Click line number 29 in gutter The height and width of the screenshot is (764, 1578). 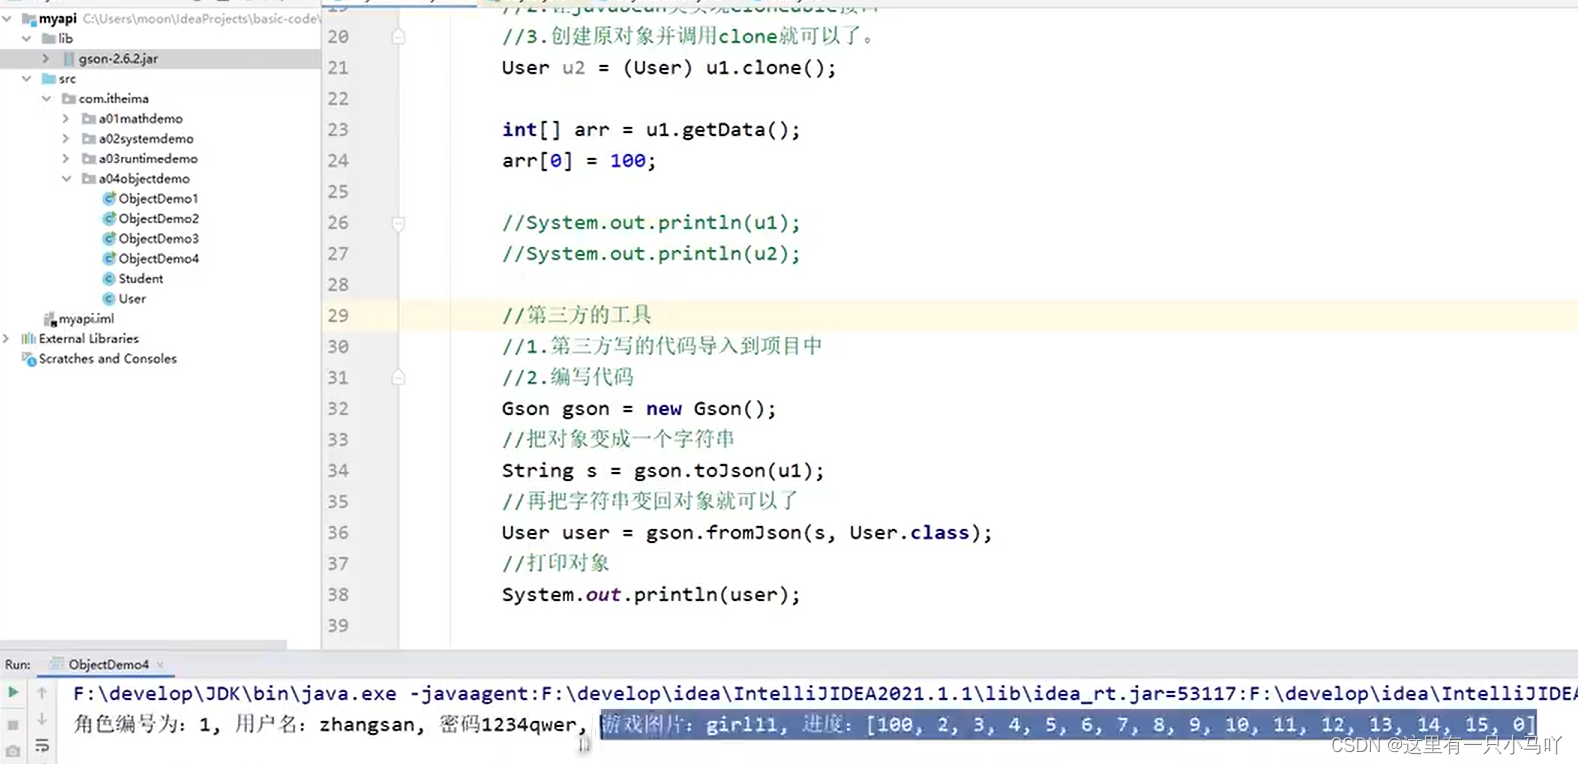[x=338, y=315]
